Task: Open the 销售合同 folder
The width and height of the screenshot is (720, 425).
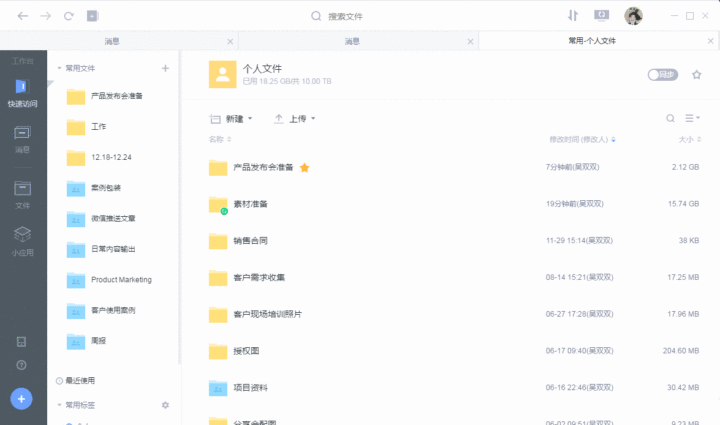Action: 250,241
